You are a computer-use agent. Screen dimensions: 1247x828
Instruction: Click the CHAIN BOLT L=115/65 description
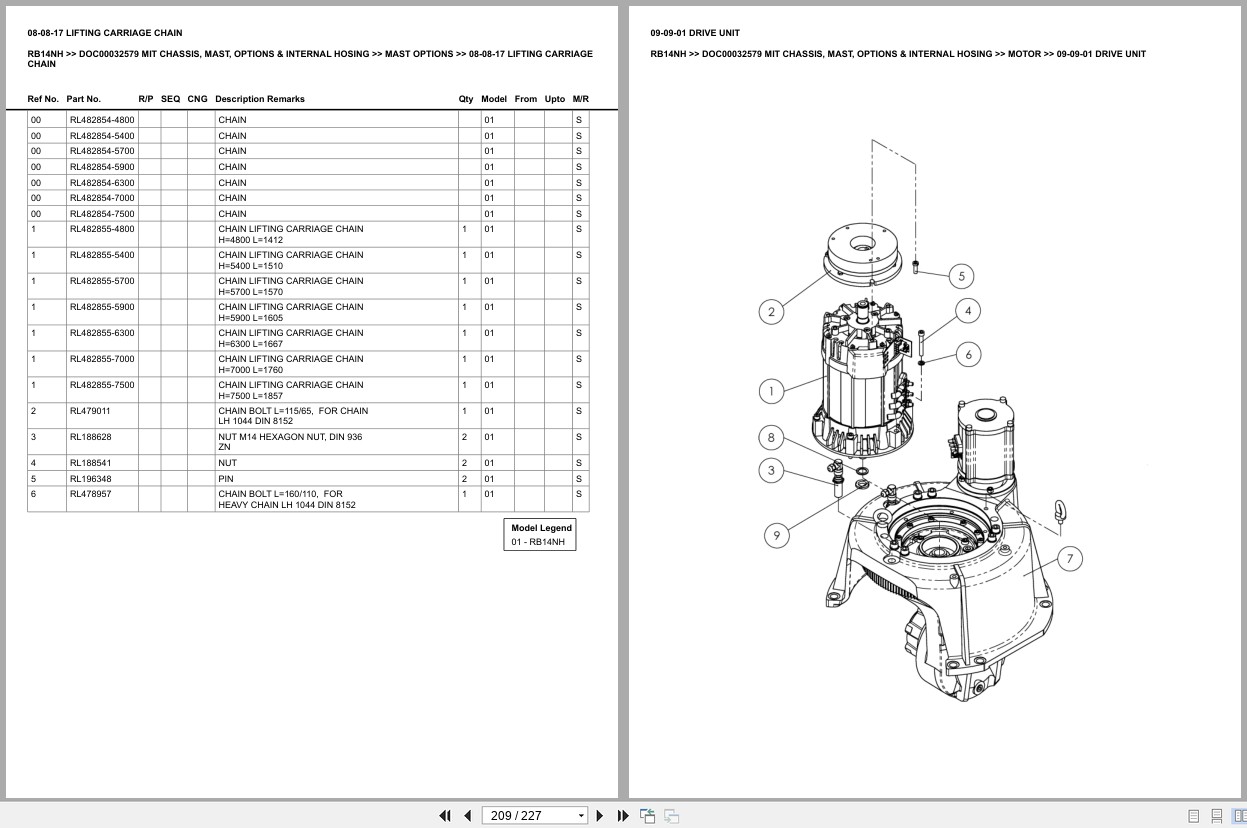[293, 416]
